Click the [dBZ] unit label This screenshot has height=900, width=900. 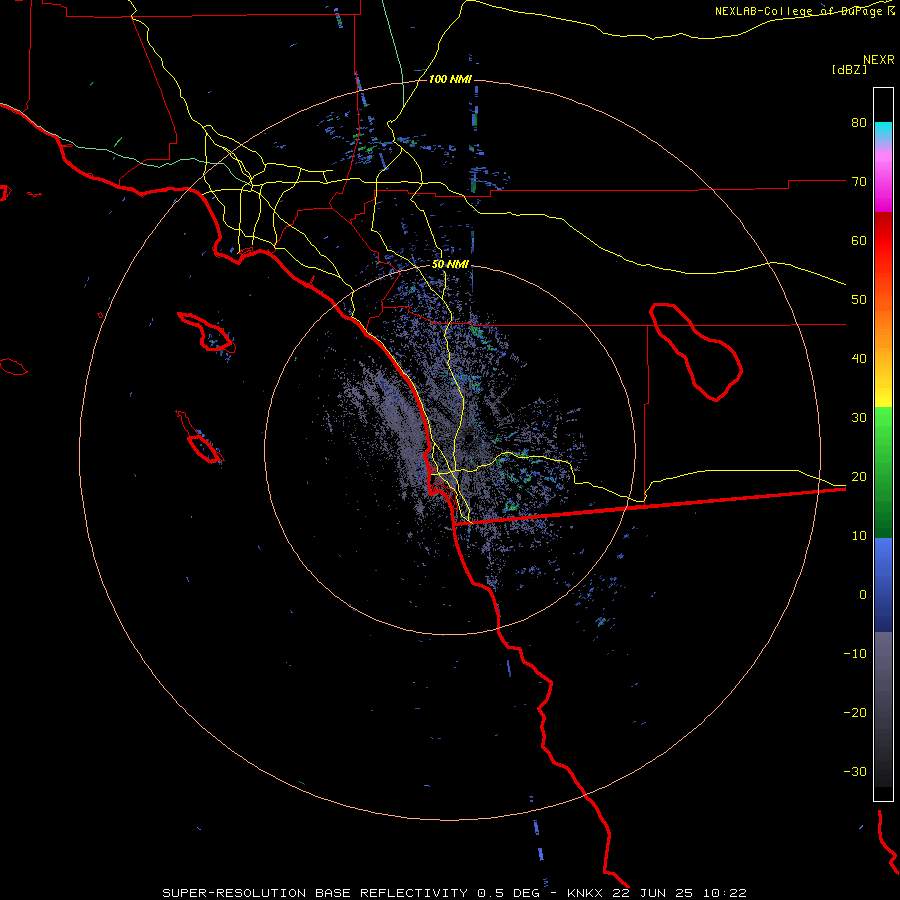point(849,69)
